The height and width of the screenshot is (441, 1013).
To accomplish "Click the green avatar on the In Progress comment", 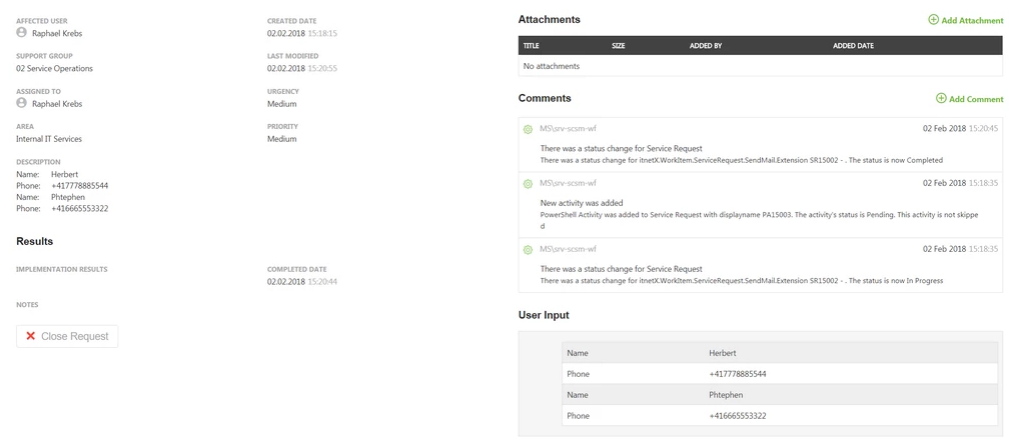I will pyautogui.click(x=528, y=248).
